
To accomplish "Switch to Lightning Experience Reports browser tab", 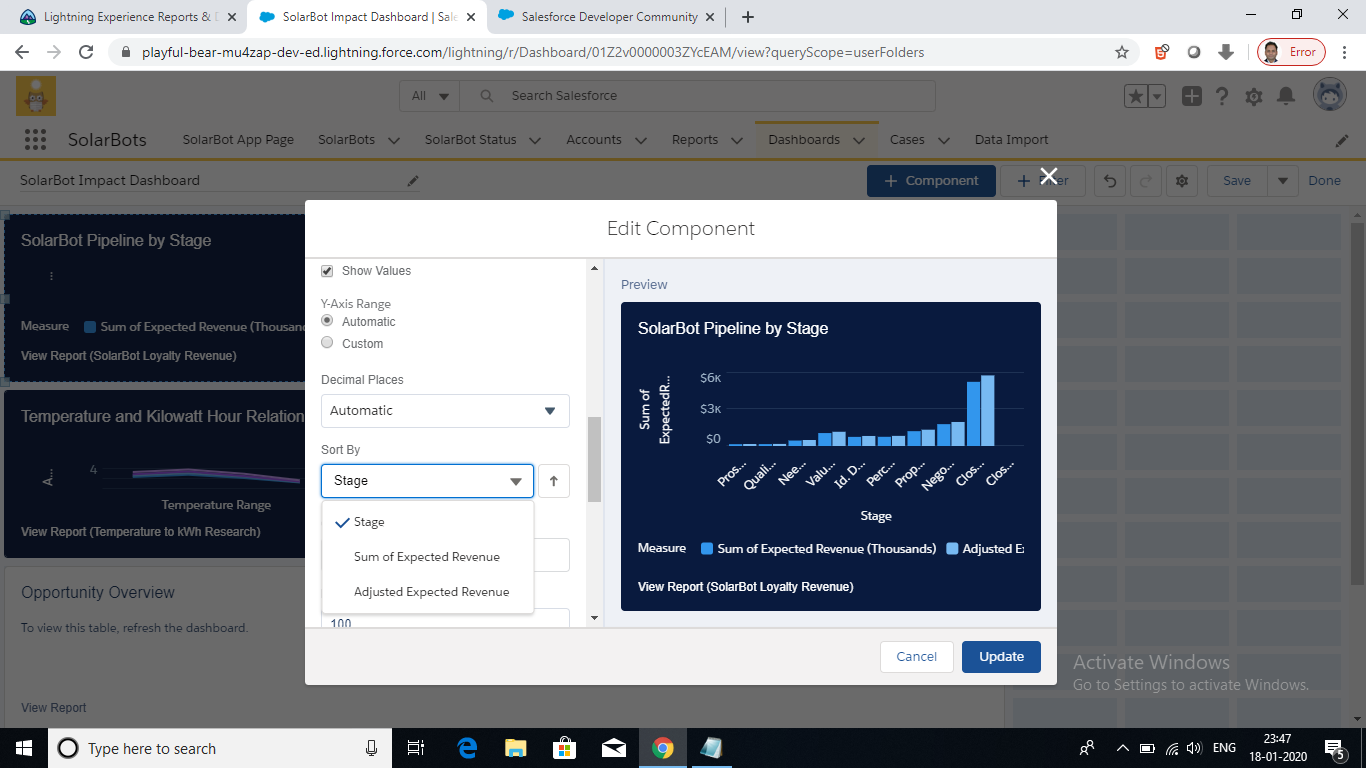I will point(127,17).
